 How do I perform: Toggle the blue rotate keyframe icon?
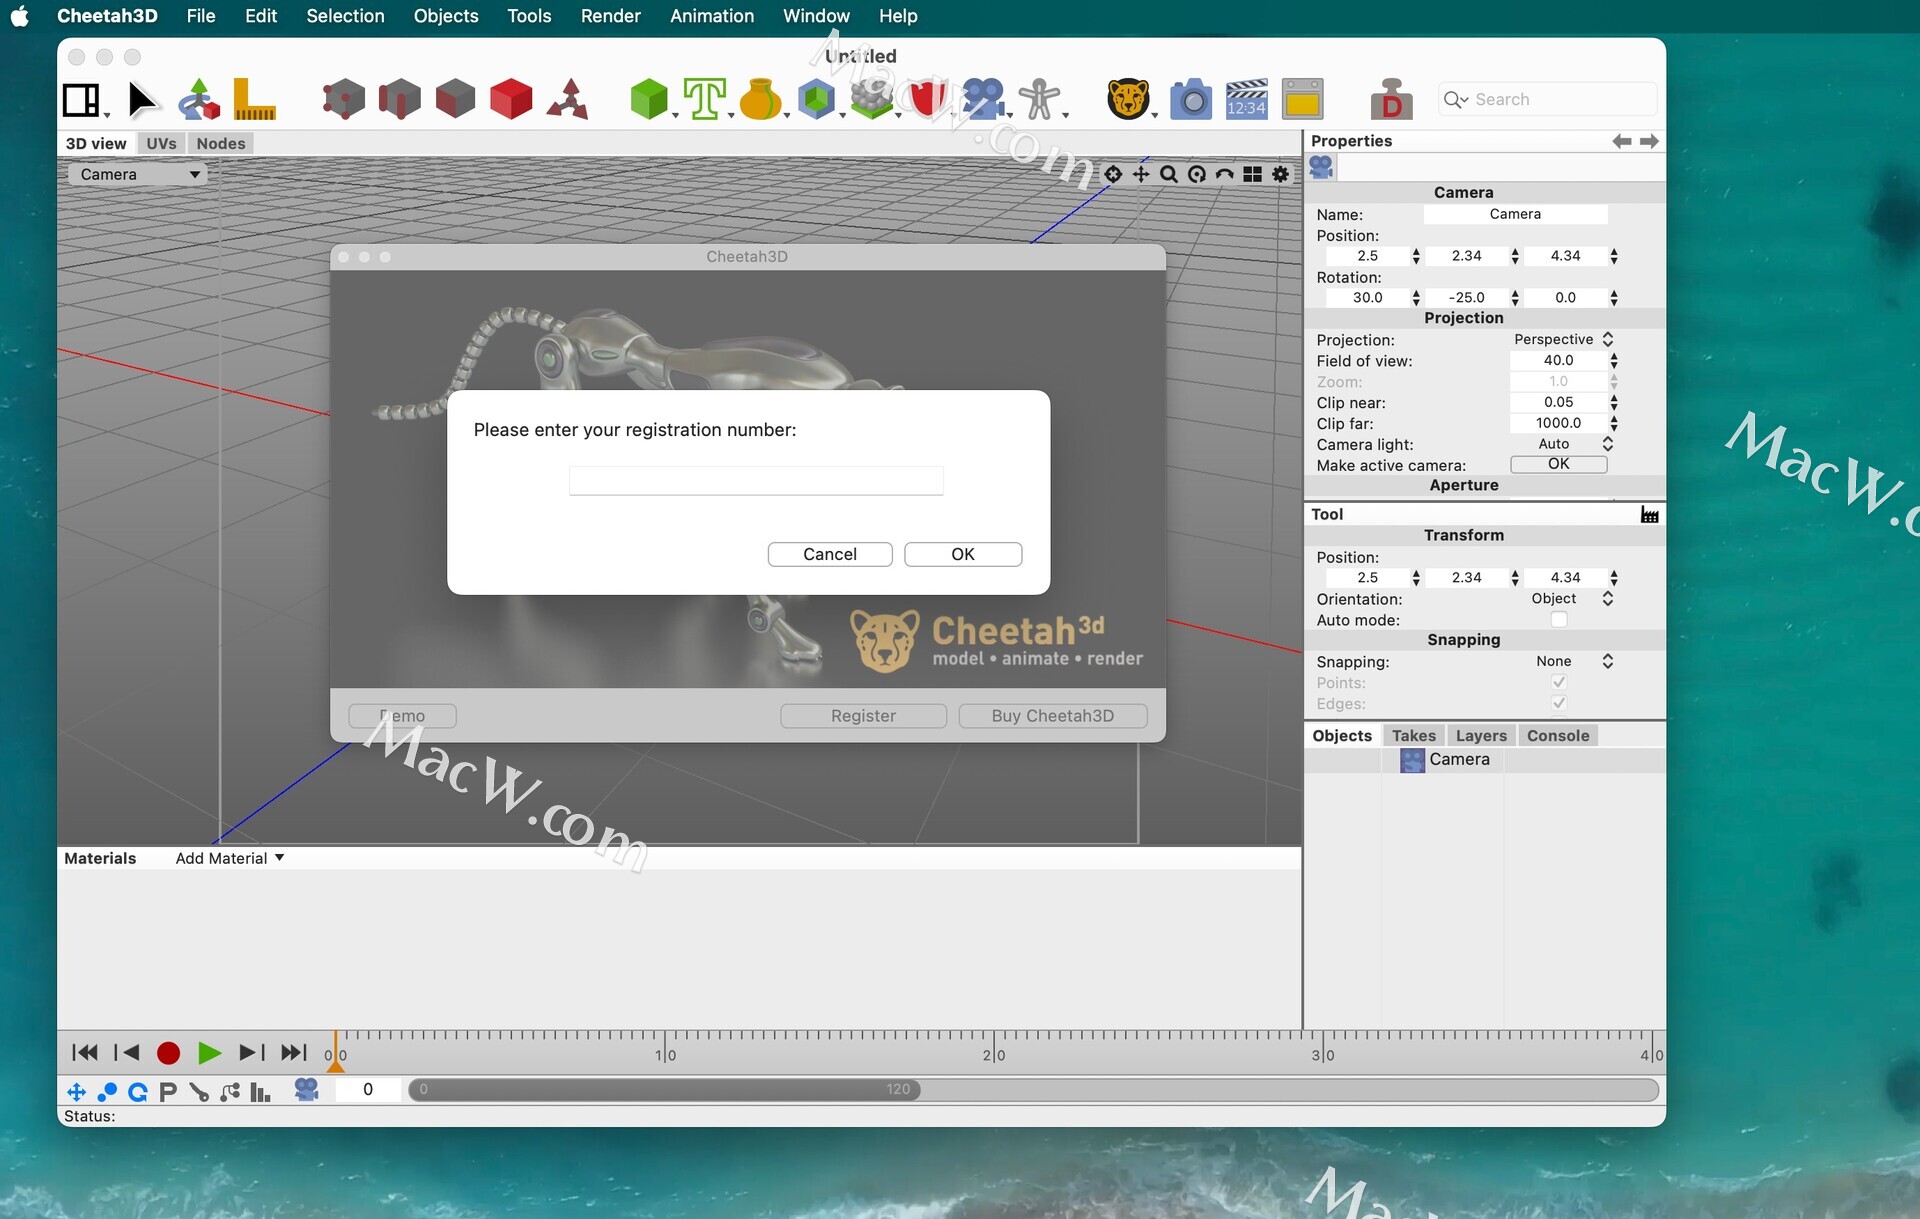[138, 1091]
